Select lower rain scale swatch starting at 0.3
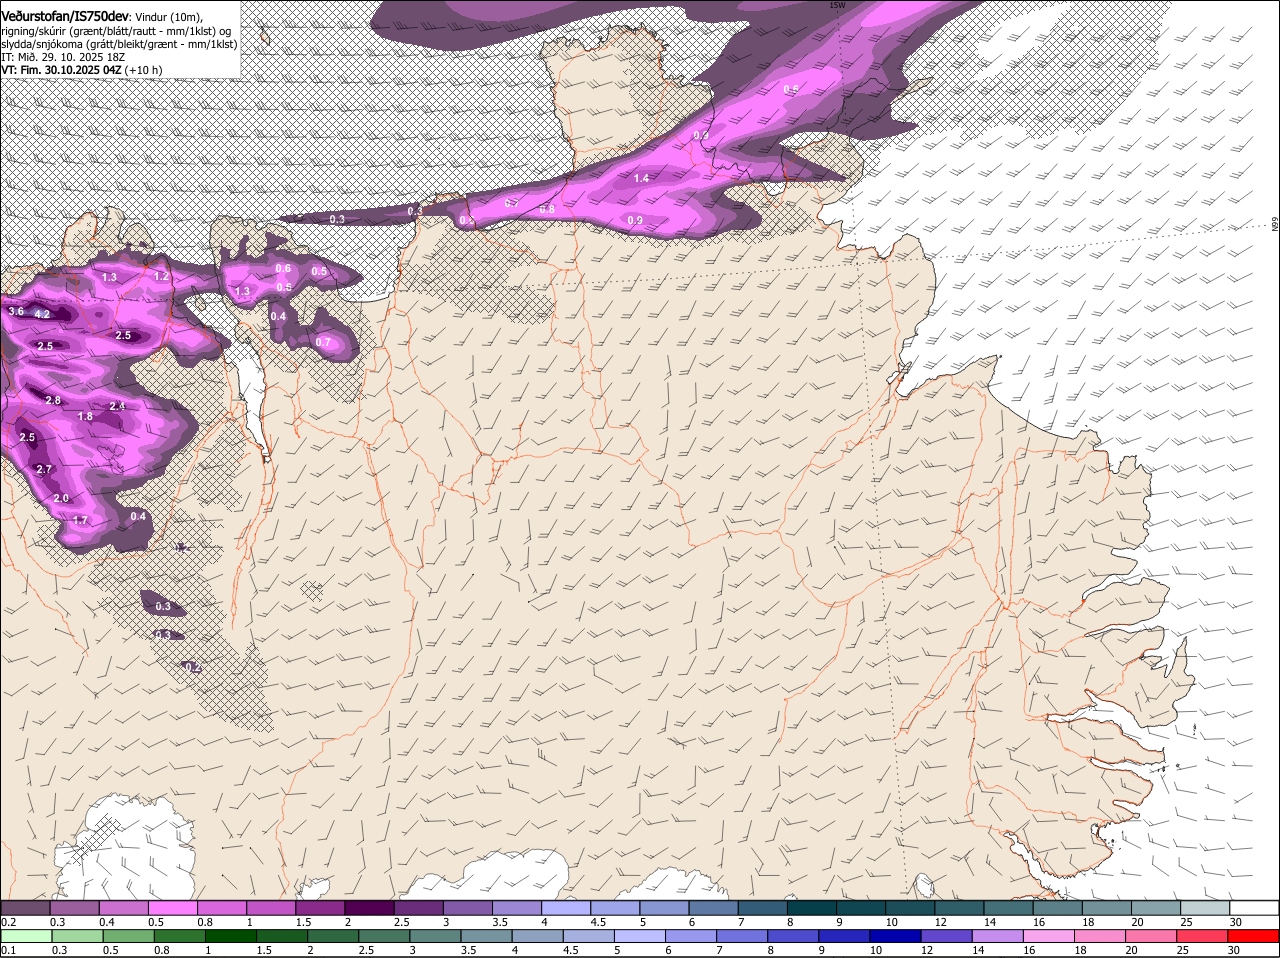The width and height of the screenshot is (1280, 958). pyautogui.click(x=77, y=936)
